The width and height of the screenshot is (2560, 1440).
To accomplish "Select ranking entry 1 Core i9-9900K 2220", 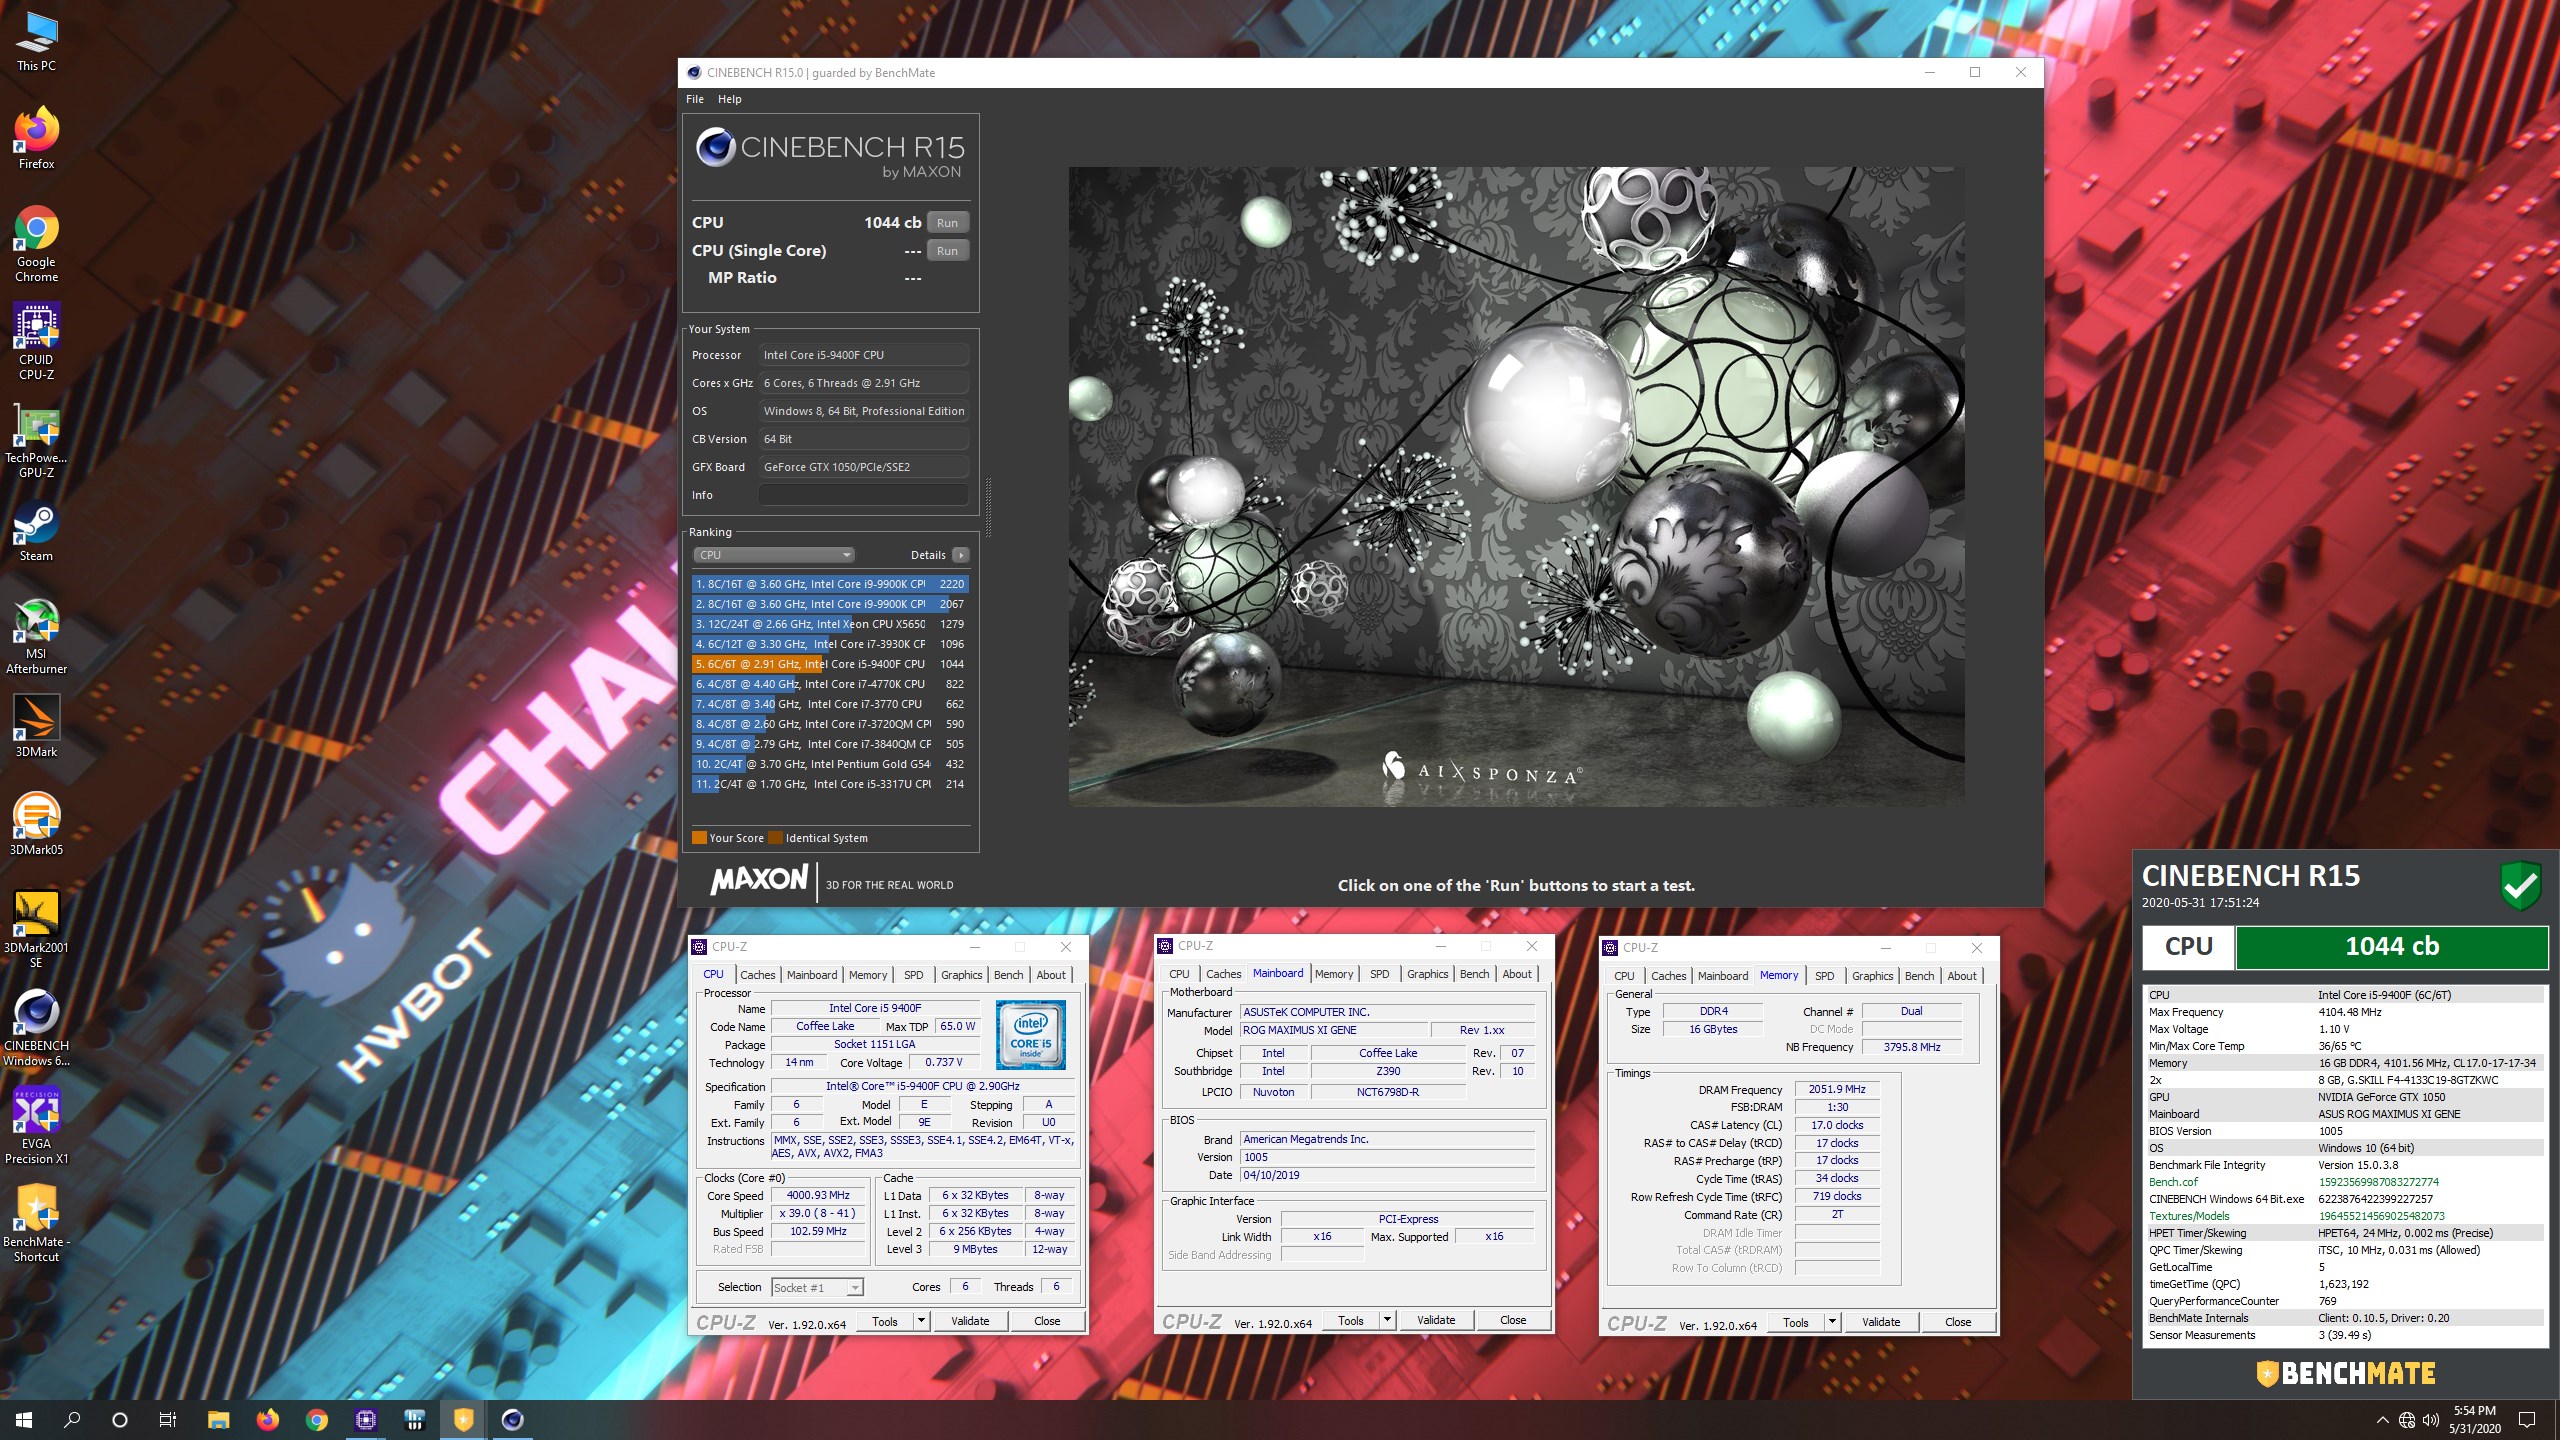I will tap(830, 584).
